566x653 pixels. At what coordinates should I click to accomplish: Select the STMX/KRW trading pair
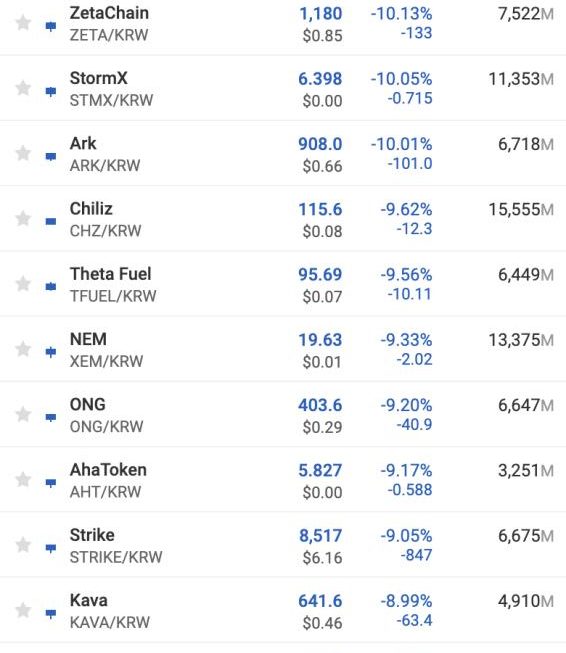tap(111, 100)
